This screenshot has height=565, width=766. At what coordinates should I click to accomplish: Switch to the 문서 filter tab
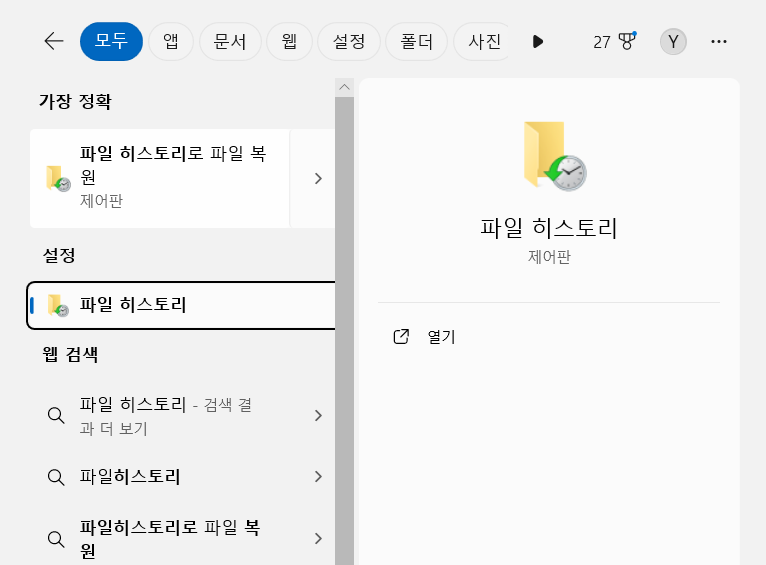[x=230, y=42]
